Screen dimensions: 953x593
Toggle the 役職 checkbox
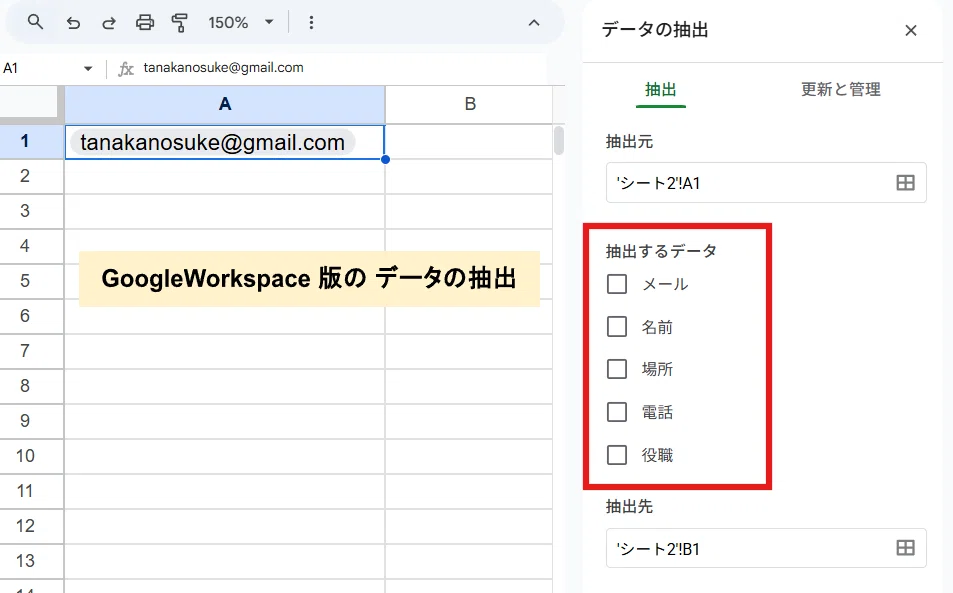[x=617, y=455]
